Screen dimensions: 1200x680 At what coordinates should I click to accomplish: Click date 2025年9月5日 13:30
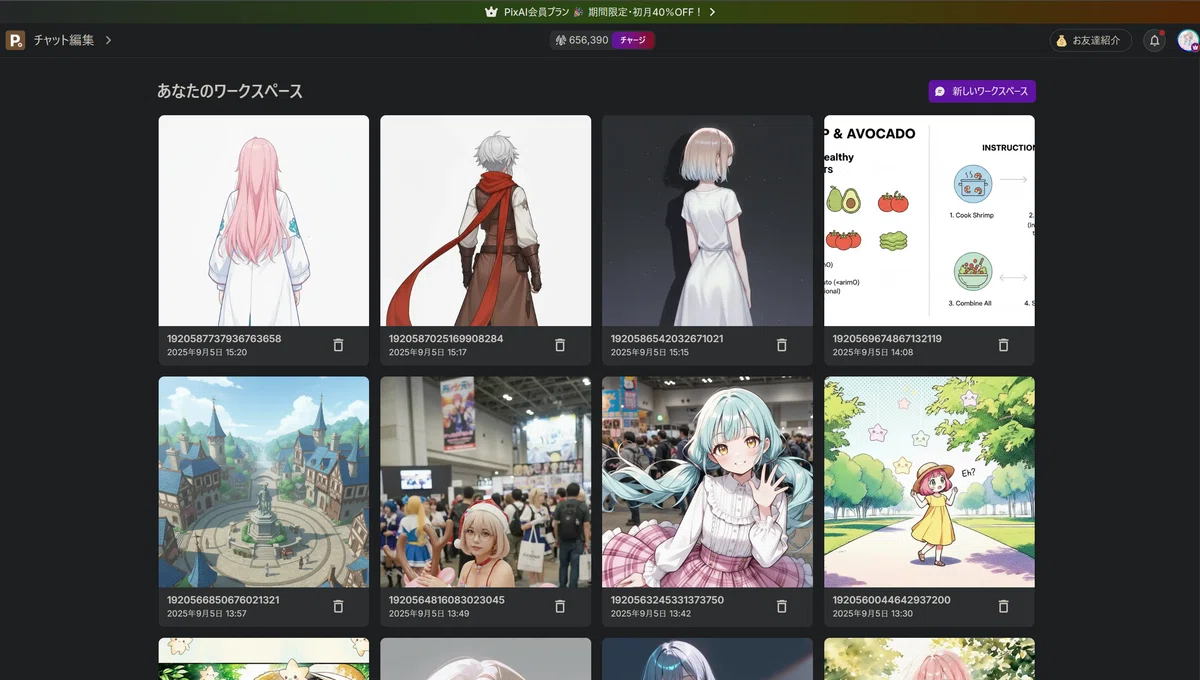pos(873,614)
